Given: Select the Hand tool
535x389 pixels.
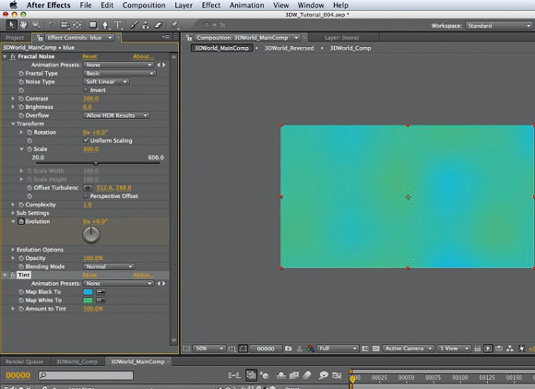Looking at the screenshot, I should pyautogui.click(x=23, y=25).
